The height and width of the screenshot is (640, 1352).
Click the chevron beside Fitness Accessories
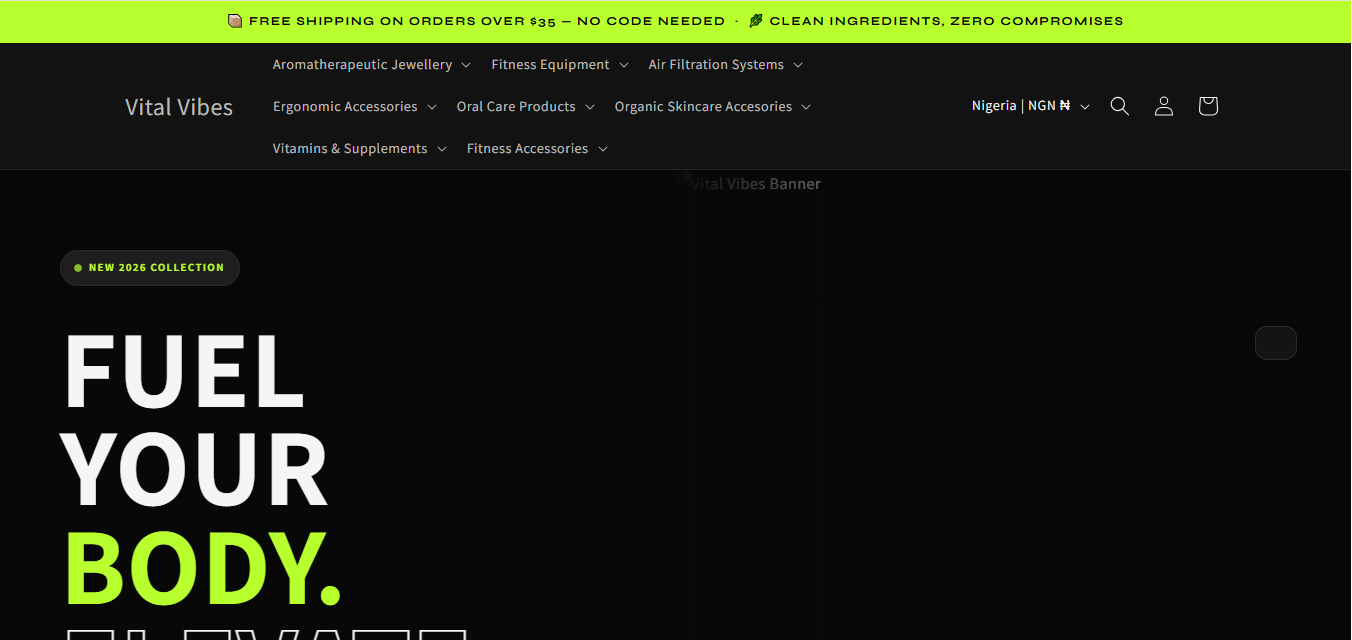tap(603, 149)
